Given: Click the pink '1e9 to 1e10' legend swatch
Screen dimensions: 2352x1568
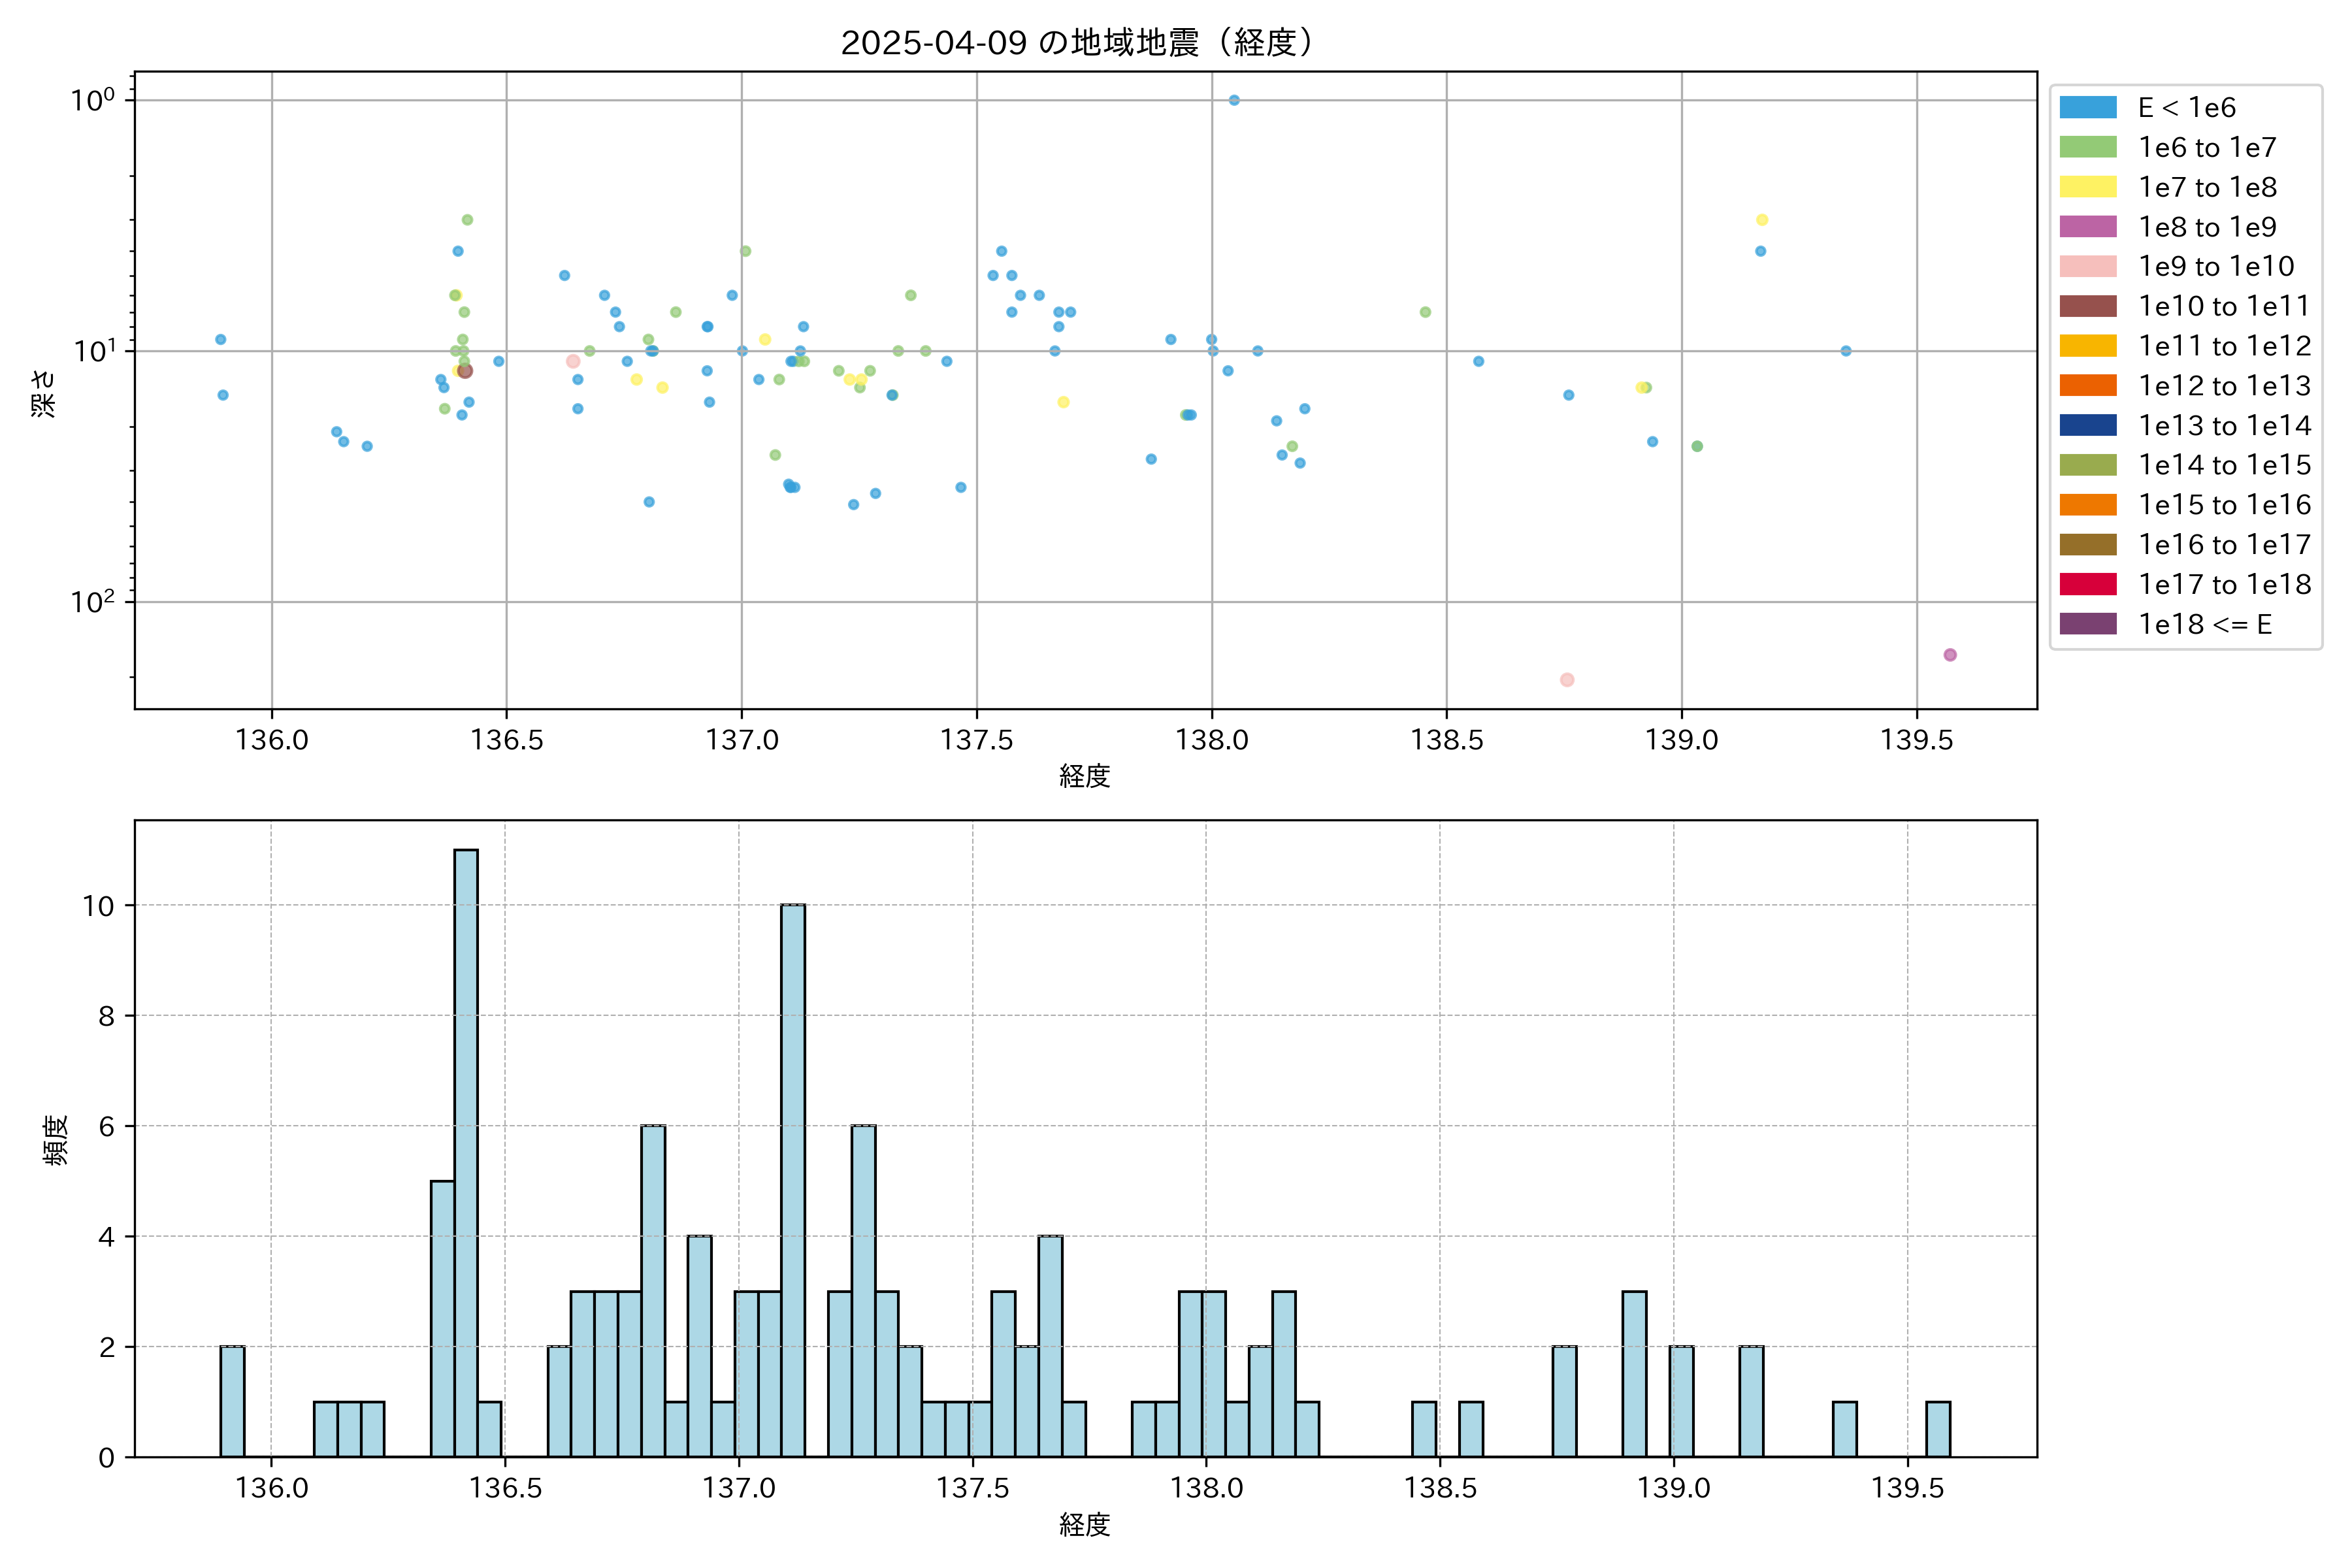Looking at the screenshot, I should pos(2088,267).
